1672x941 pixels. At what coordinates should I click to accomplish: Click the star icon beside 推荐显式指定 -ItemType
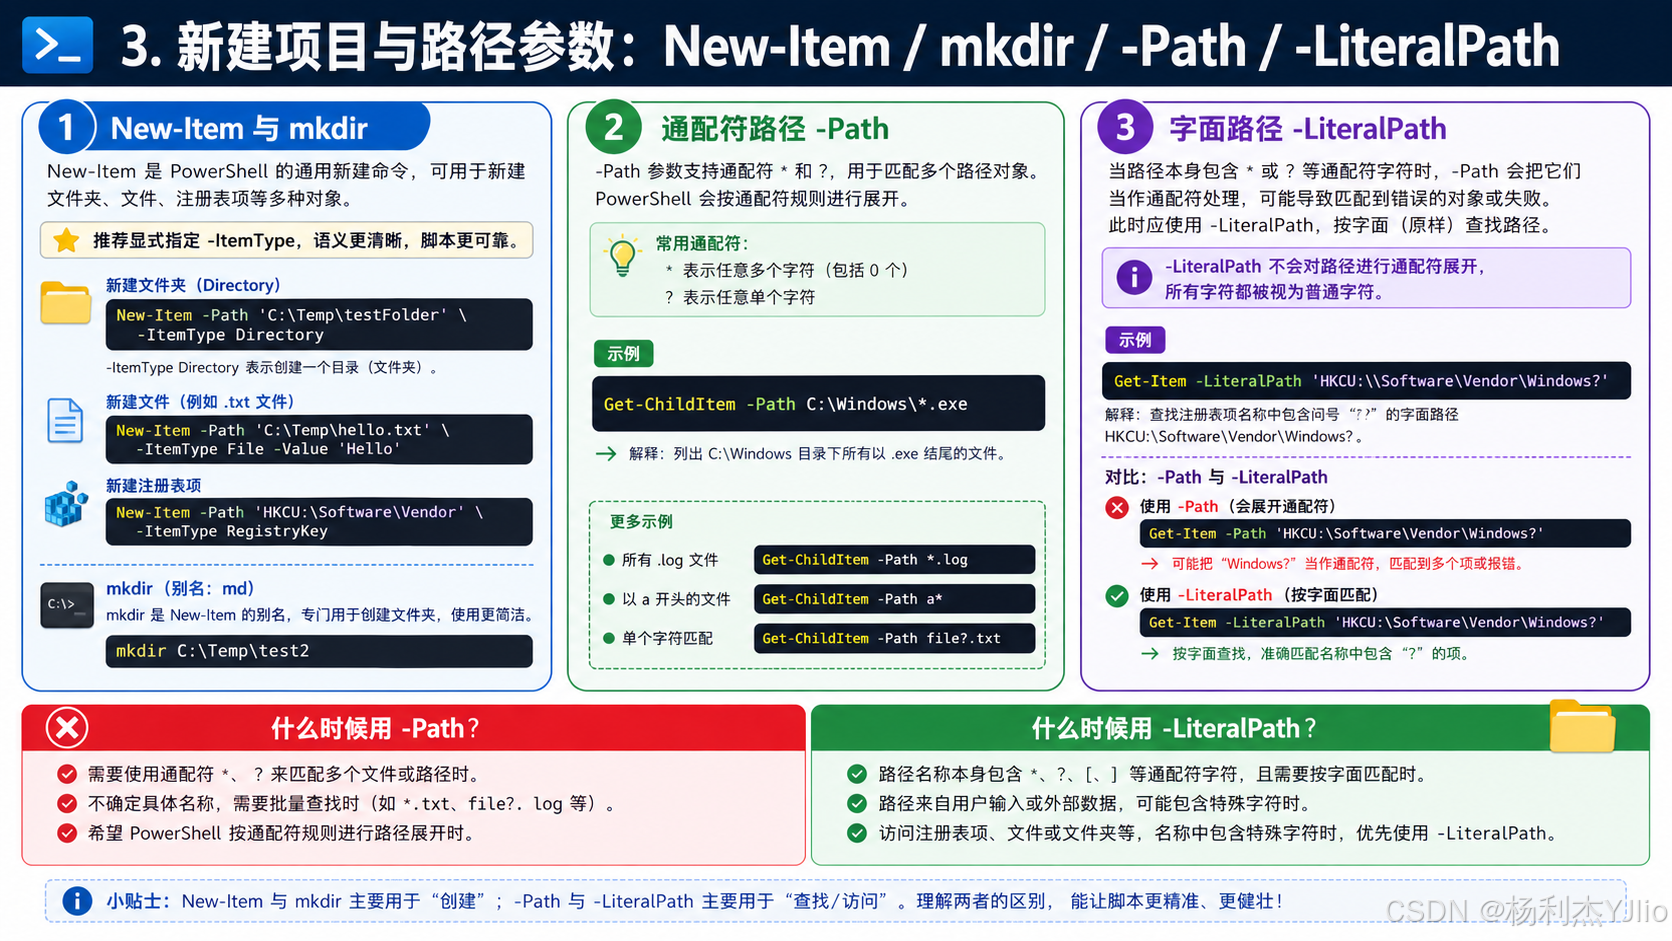[x=66, y=240]
